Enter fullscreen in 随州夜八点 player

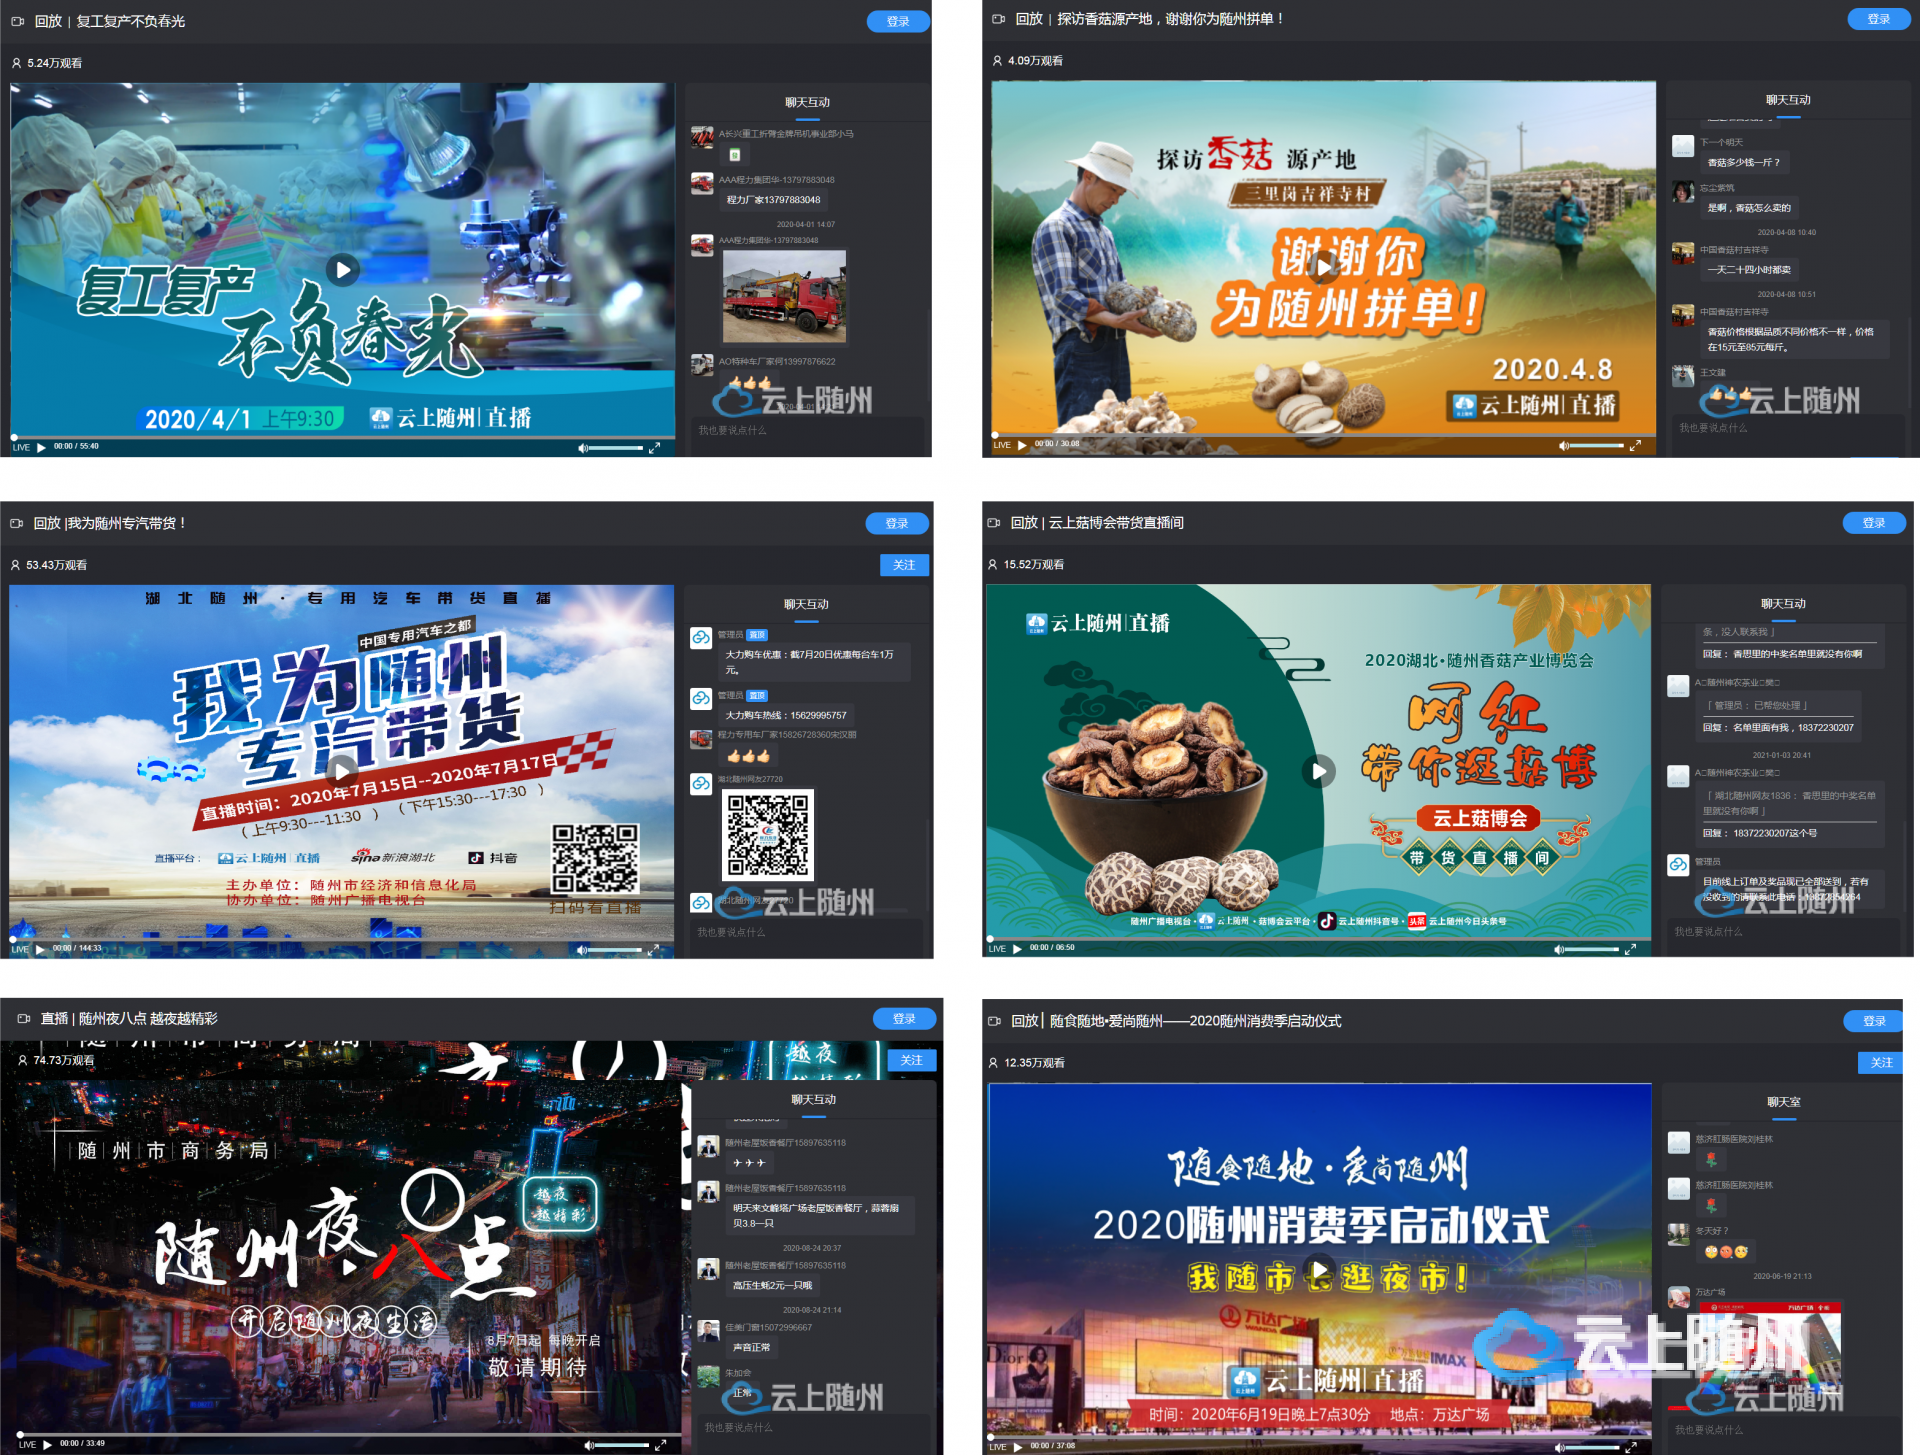pyautogui.click(x=660, y=1445)
